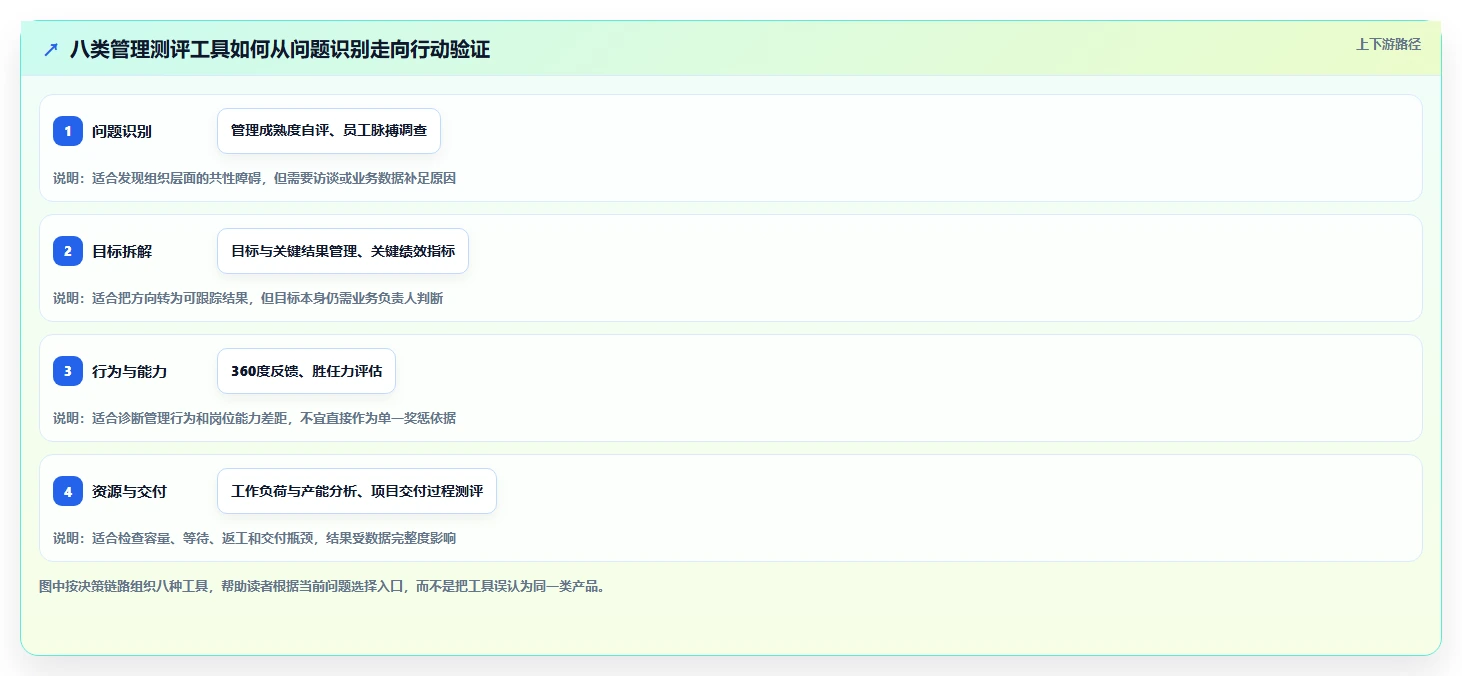The height and width of the screenshot is (676, 1462).
Task: Click the 行为与能力 step label
Action: pyautogui.click(x=129, y=371)
